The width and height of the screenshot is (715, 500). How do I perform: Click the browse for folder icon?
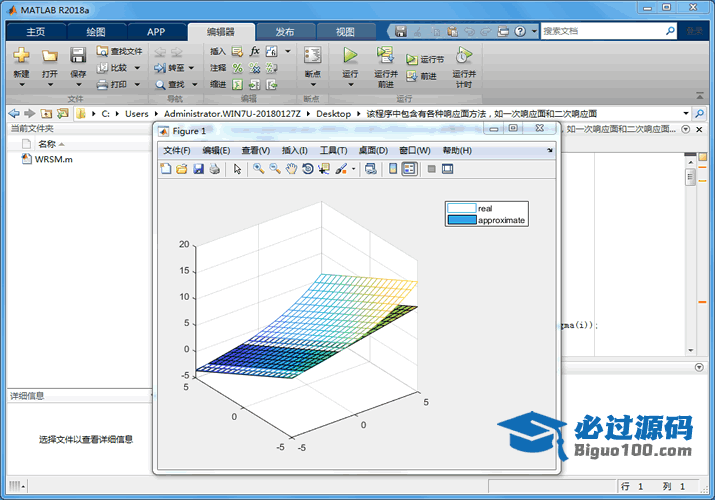pos(62,113)
